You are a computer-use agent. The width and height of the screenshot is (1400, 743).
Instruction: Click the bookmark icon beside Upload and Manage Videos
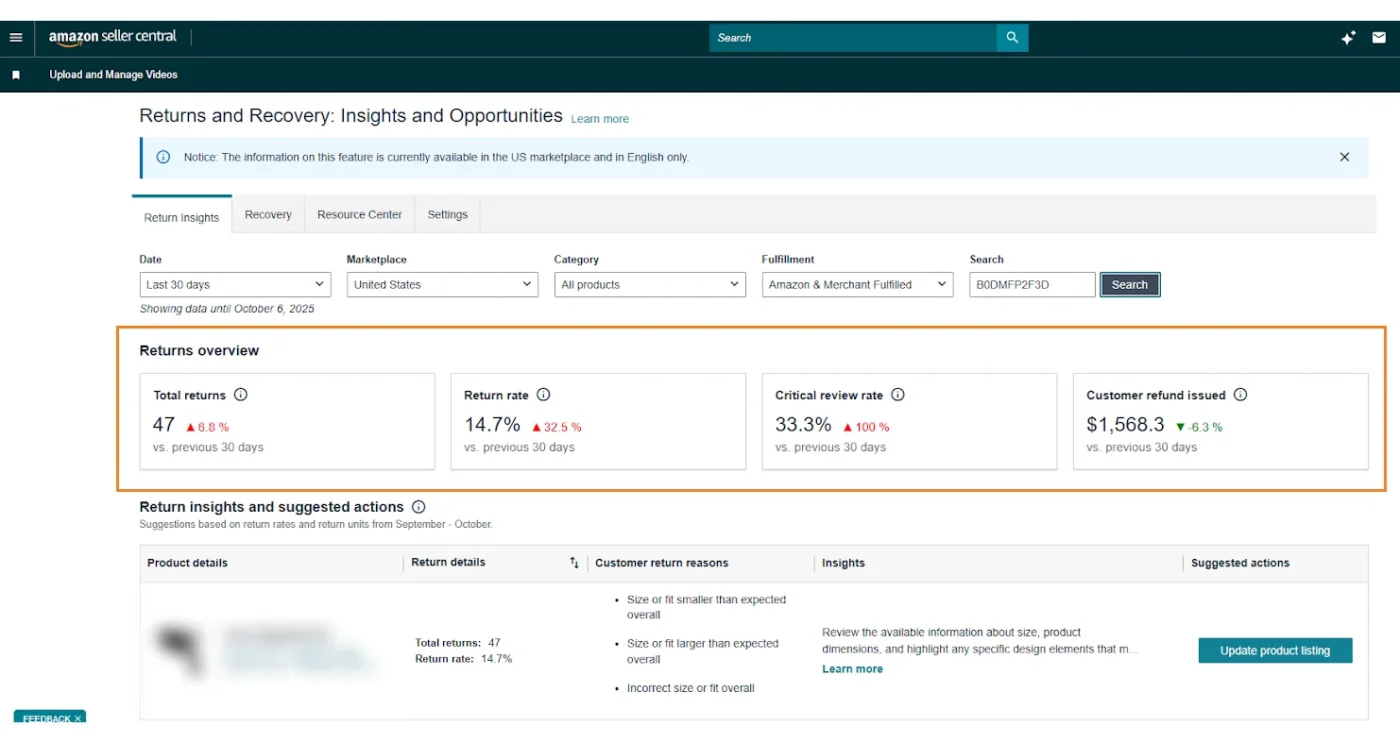pos(14,74)
